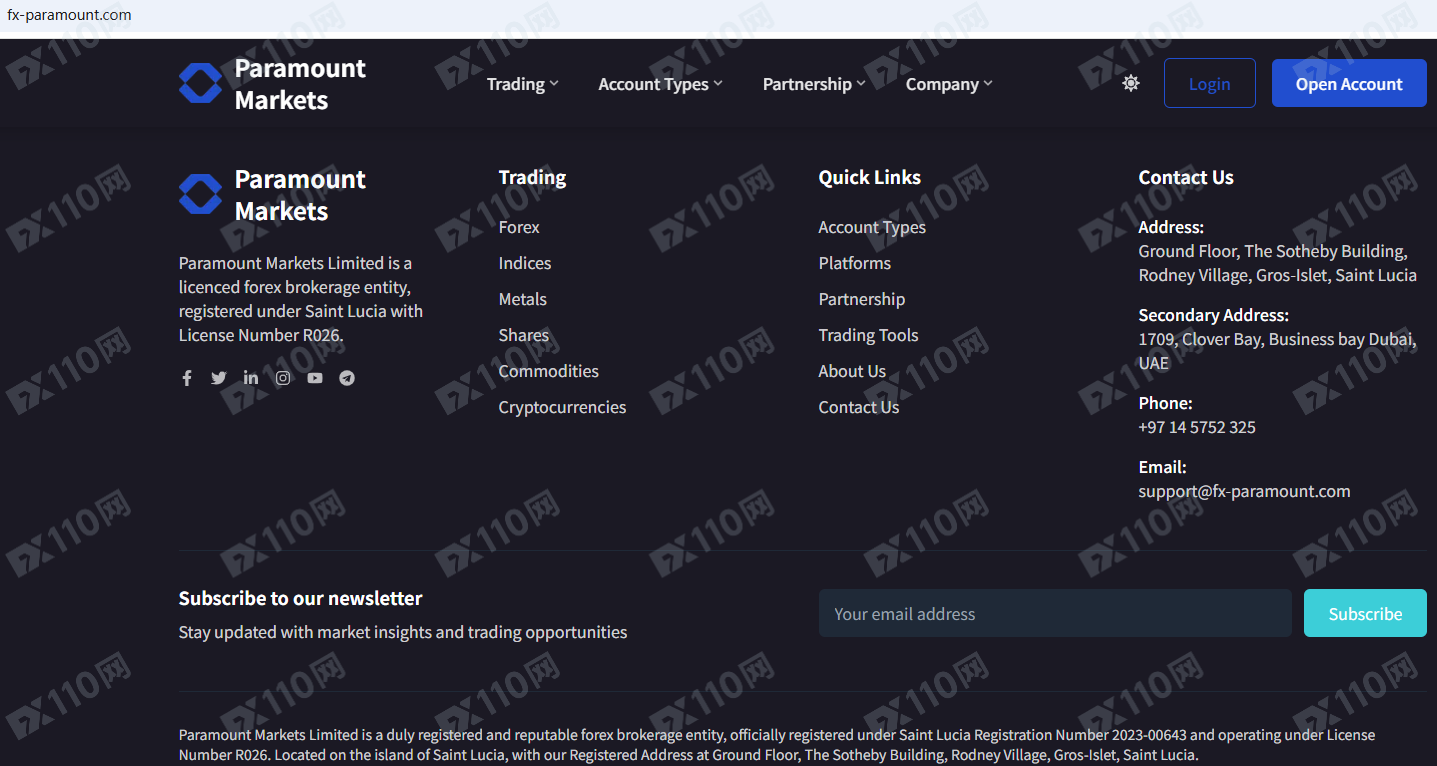This screenshot has width=1437, height=766.
Task: Click the License Number R026 description
Action: click(301, 299)
